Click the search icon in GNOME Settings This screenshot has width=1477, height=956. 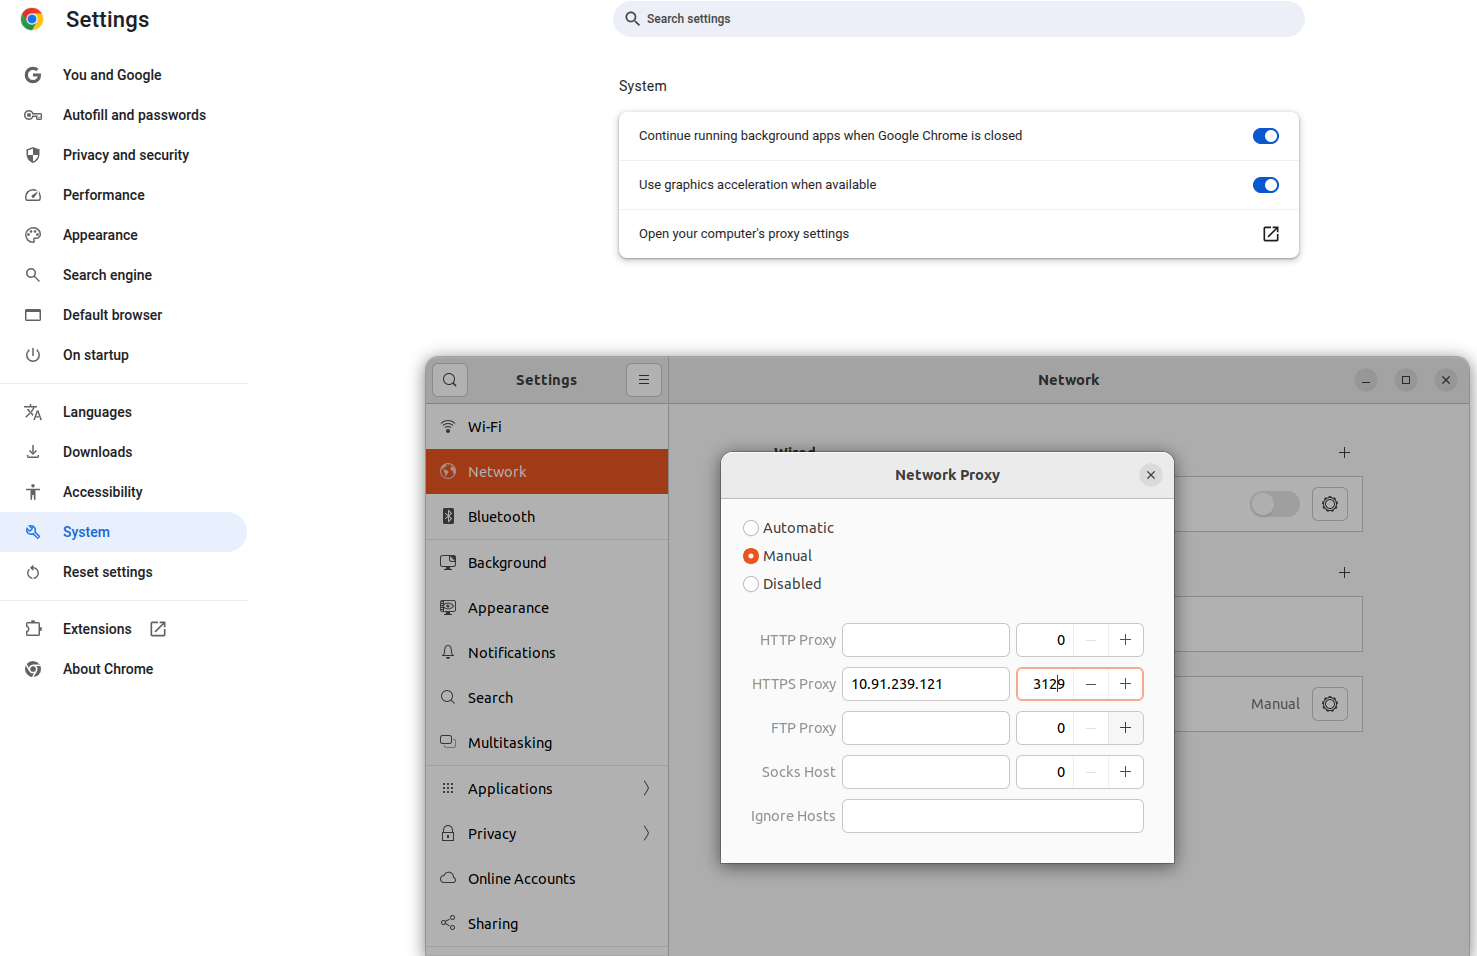point(450,380)
